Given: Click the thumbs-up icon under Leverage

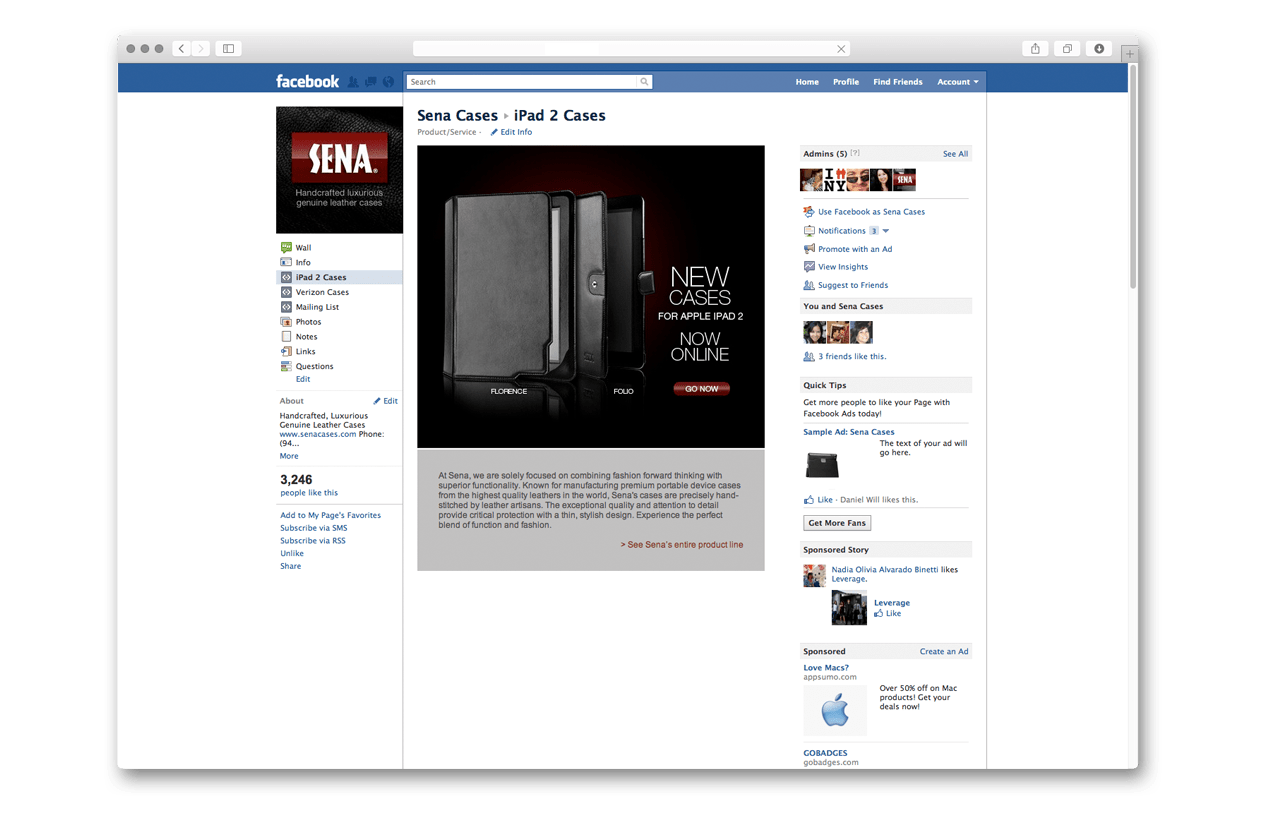Looking at the screenshot, I should (x=878, y=614).
